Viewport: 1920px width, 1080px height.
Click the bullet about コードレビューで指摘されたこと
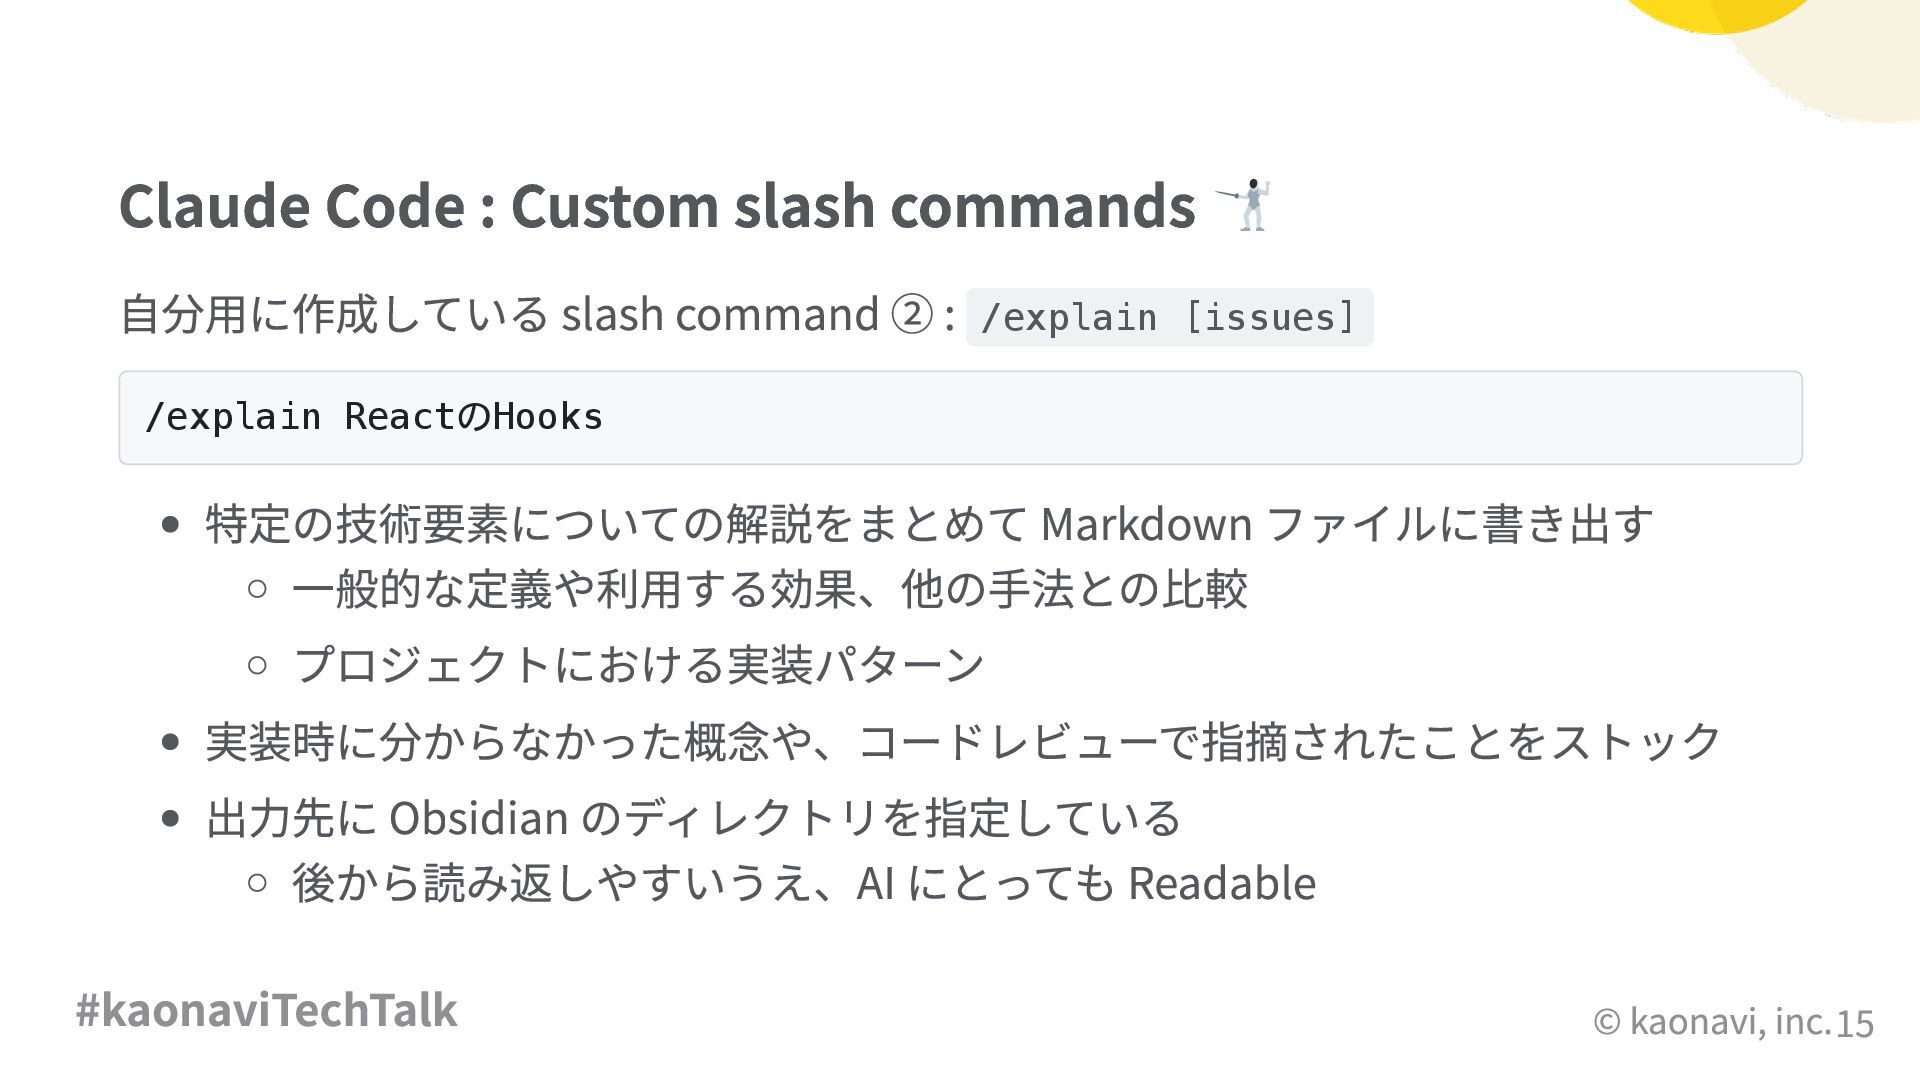[x=963, y=742]
